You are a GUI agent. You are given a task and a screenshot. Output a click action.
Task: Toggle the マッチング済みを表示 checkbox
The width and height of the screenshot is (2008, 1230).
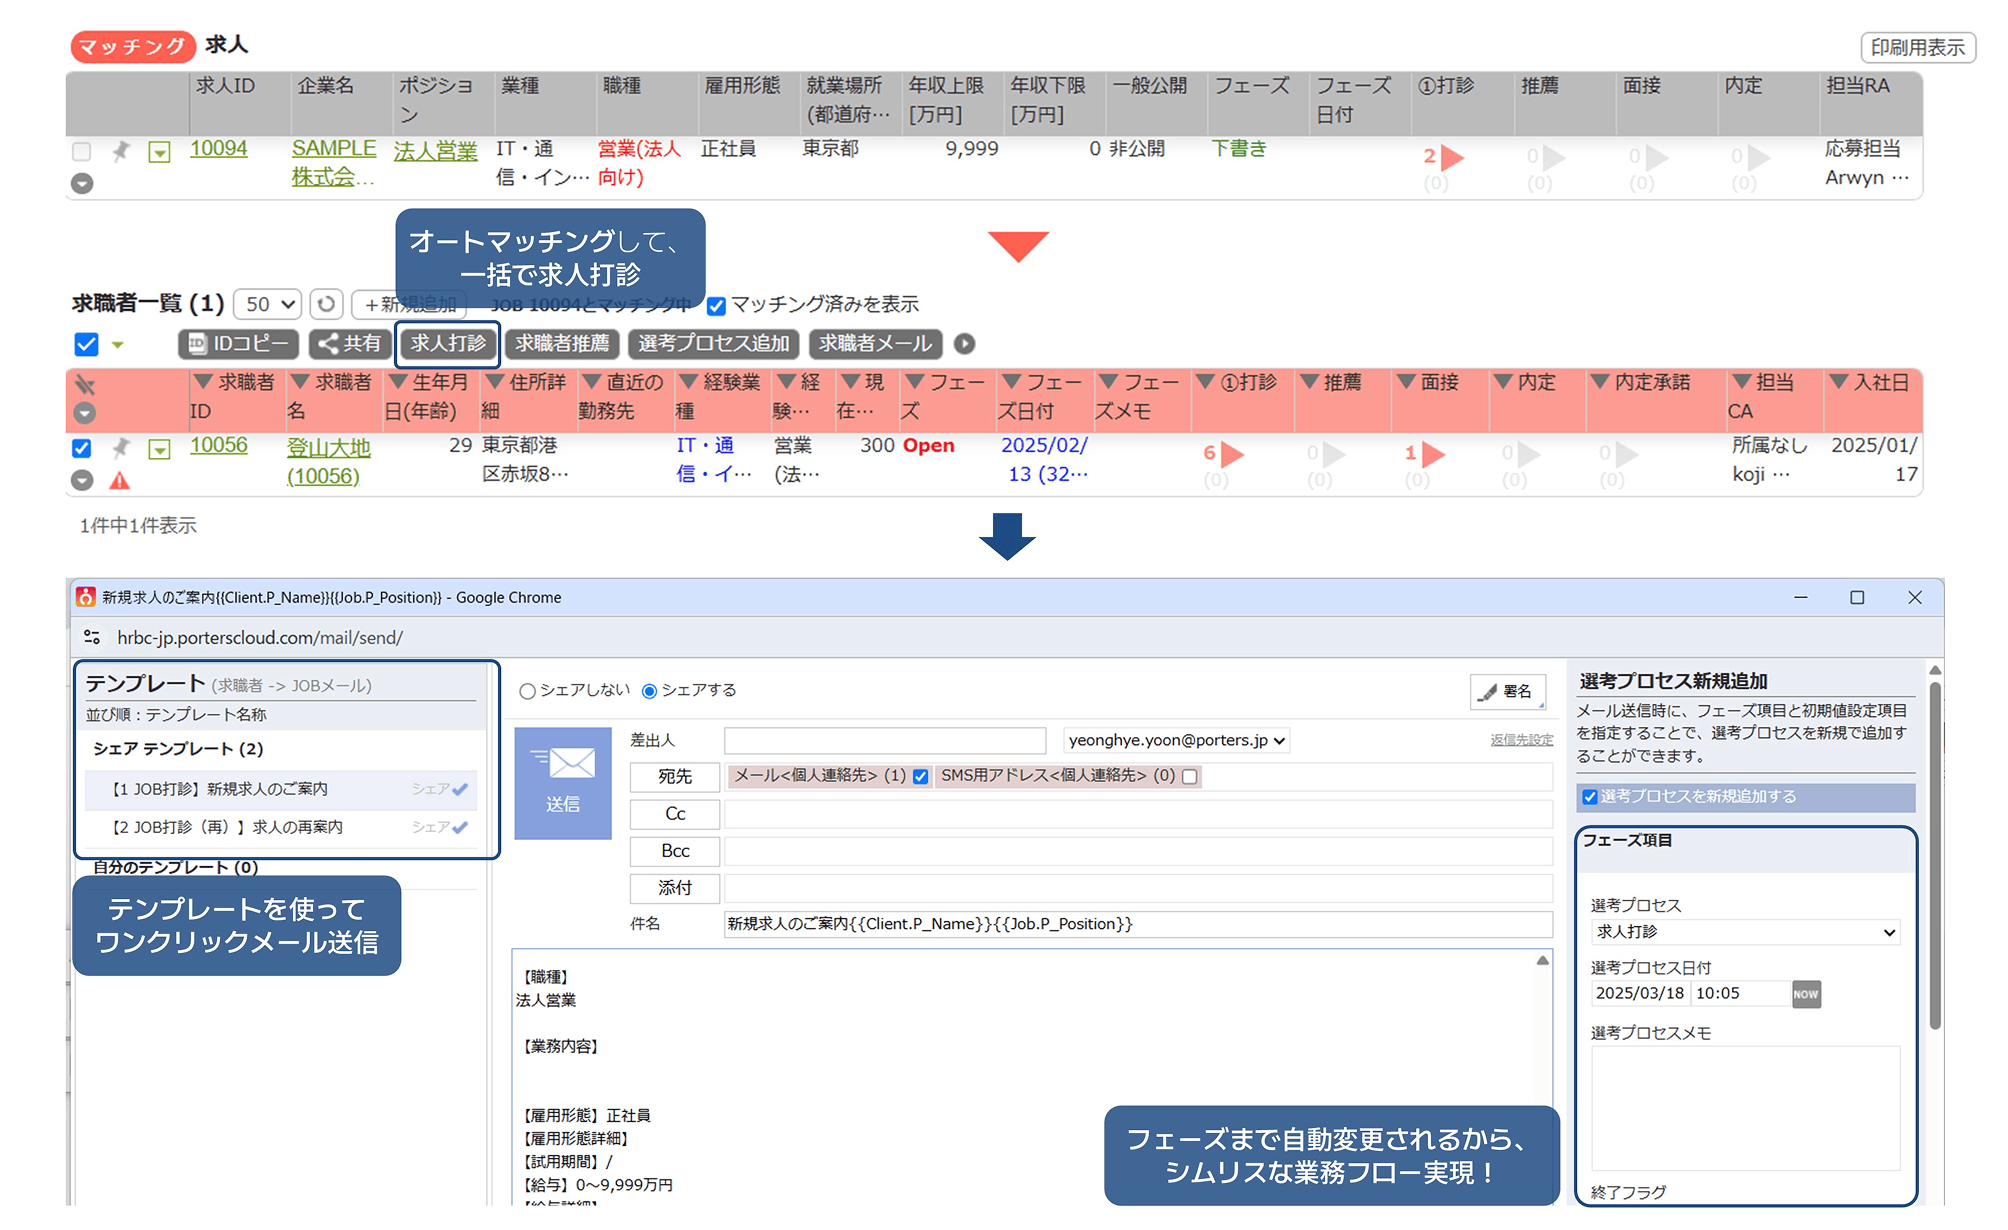tap(716, 306)
